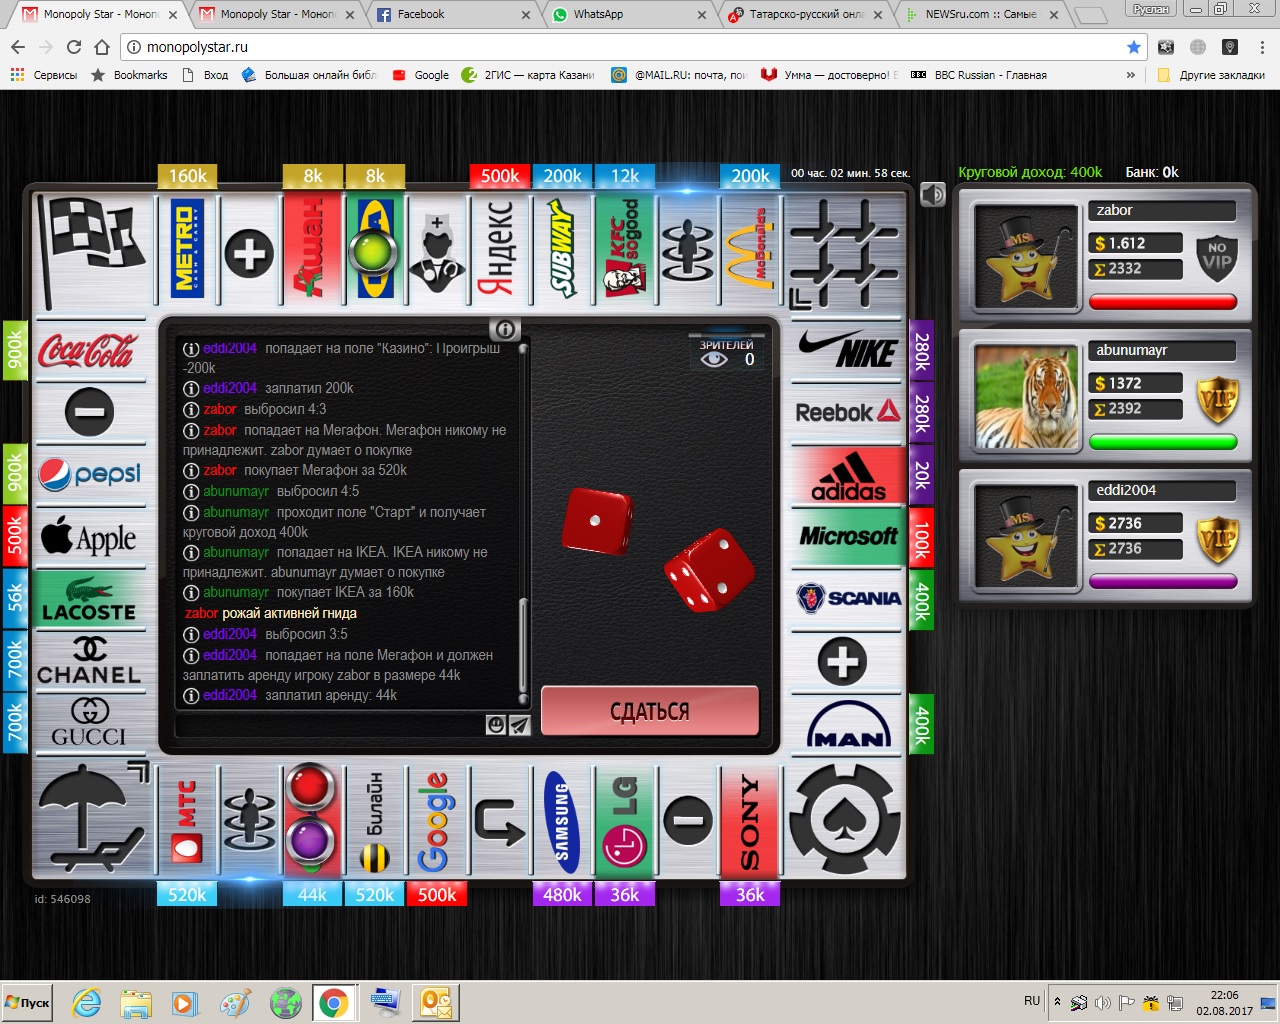Select the Coca-Cola property cell

90,351
